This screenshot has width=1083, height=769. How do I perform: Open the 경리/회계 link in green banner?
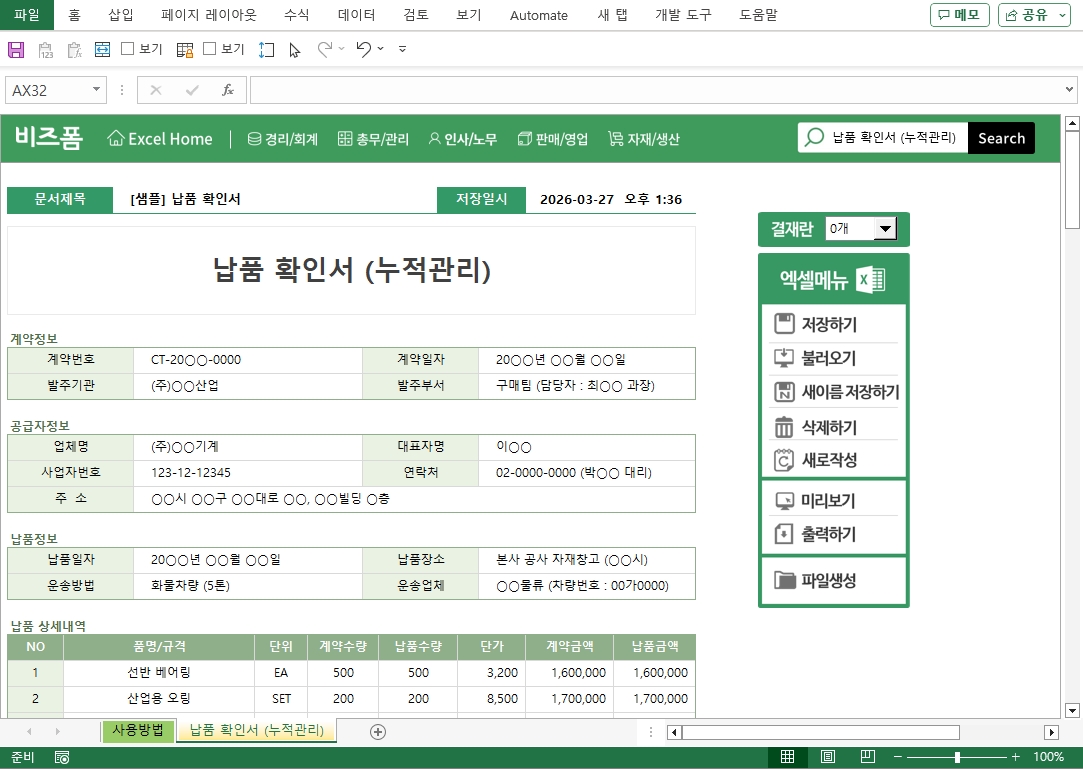283,139
